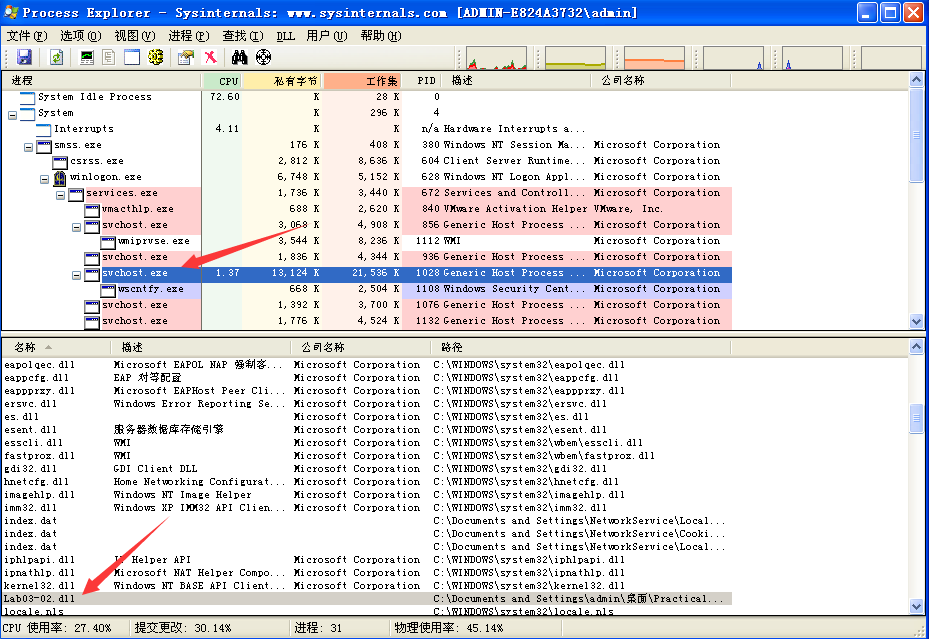The image size is (929, 639).
Task: Click the Save toolbar icon
Action: 24,57
